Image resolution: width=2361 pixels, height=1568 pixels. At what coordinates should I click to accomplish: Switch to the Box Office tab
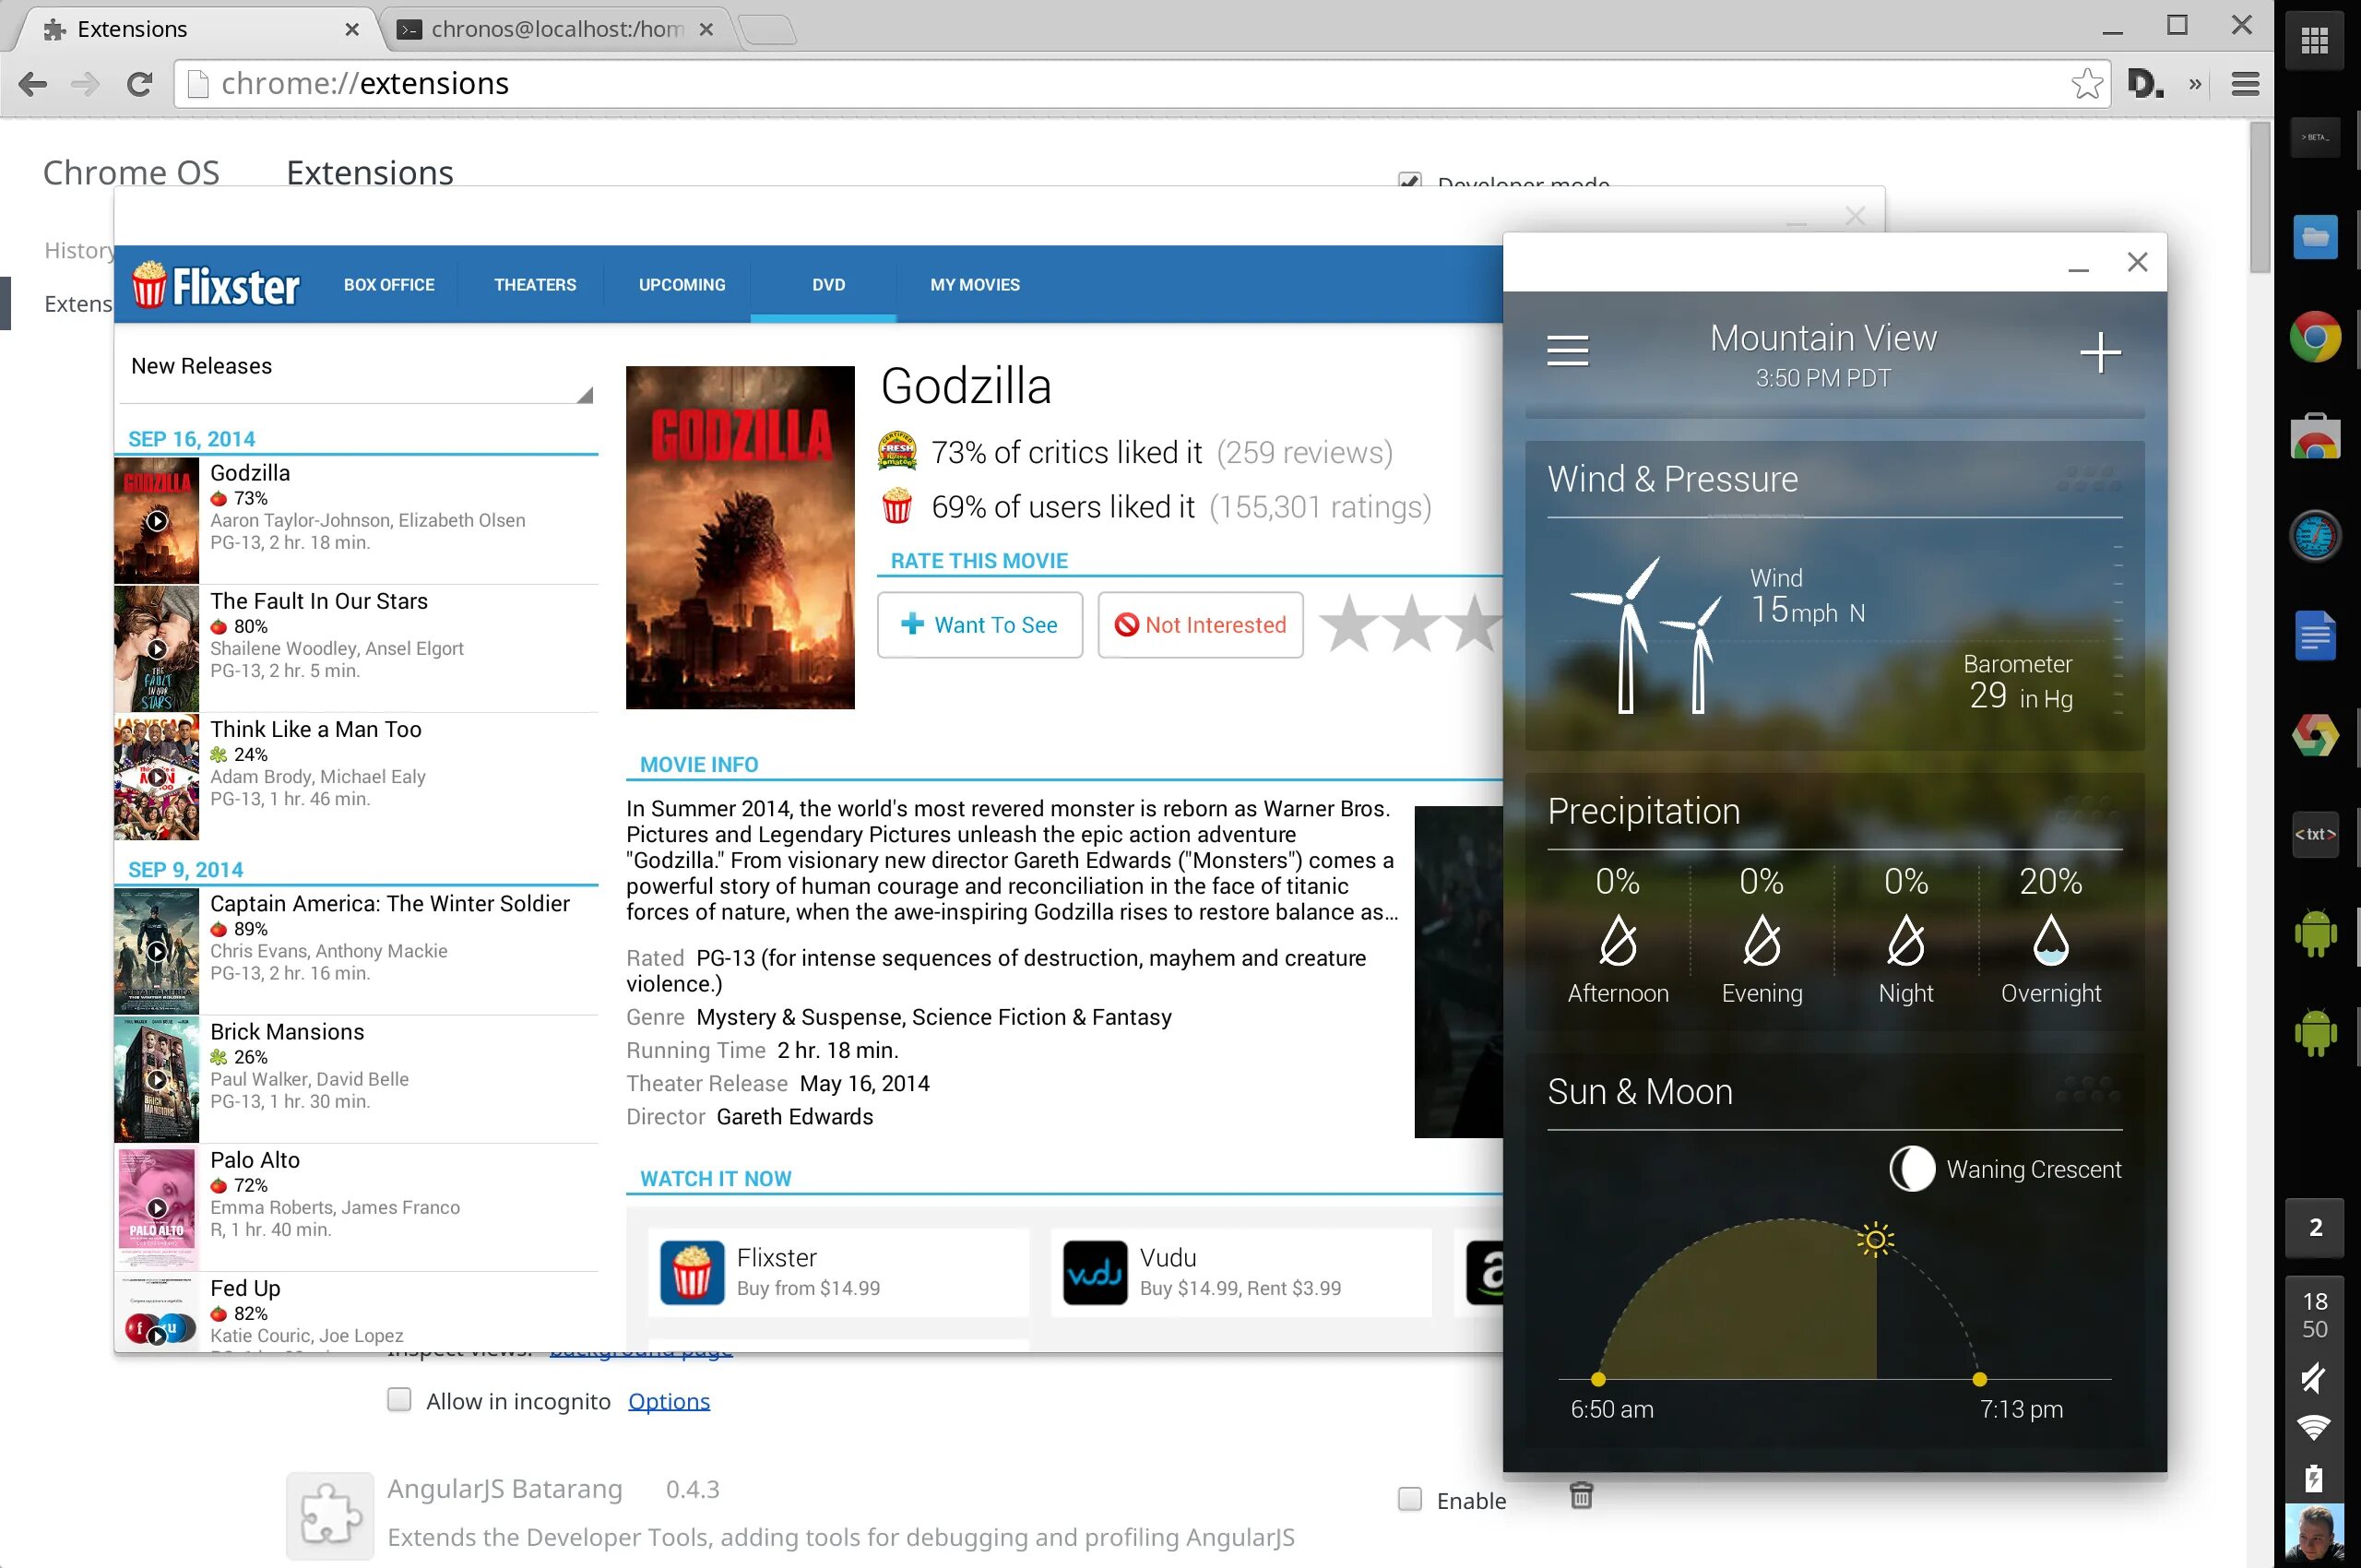tap(389, 285)
